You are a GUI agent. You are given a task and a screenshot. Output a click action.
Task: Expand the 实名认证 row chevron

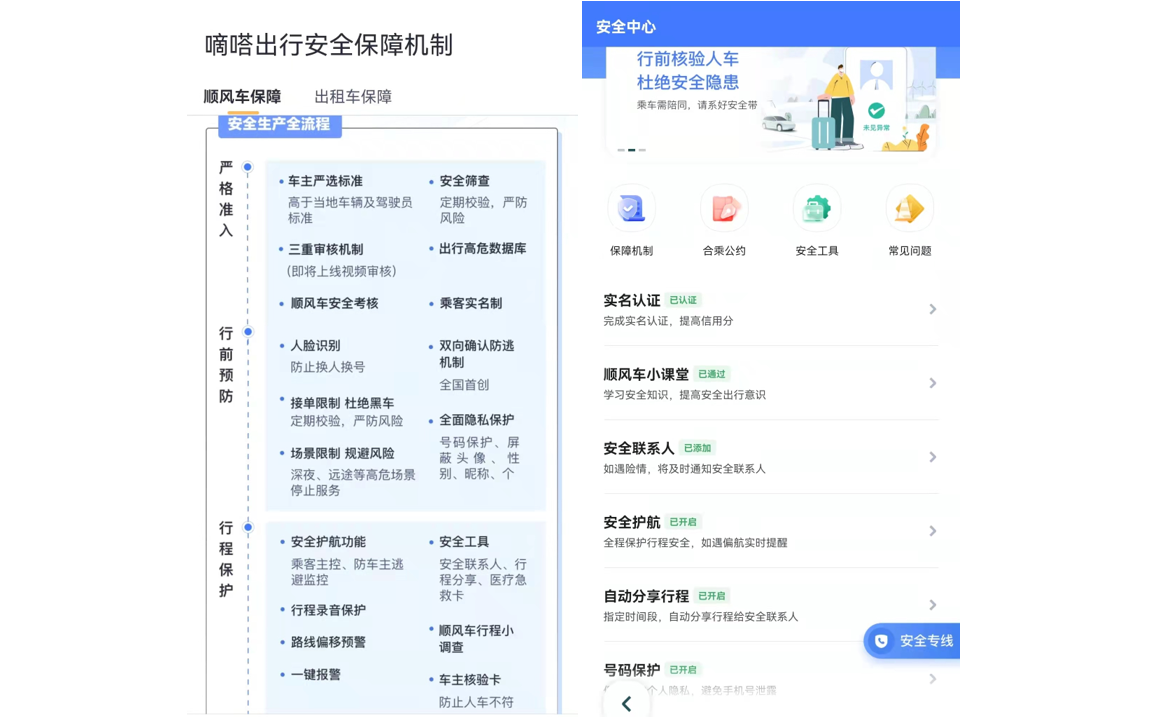(932, 309)
